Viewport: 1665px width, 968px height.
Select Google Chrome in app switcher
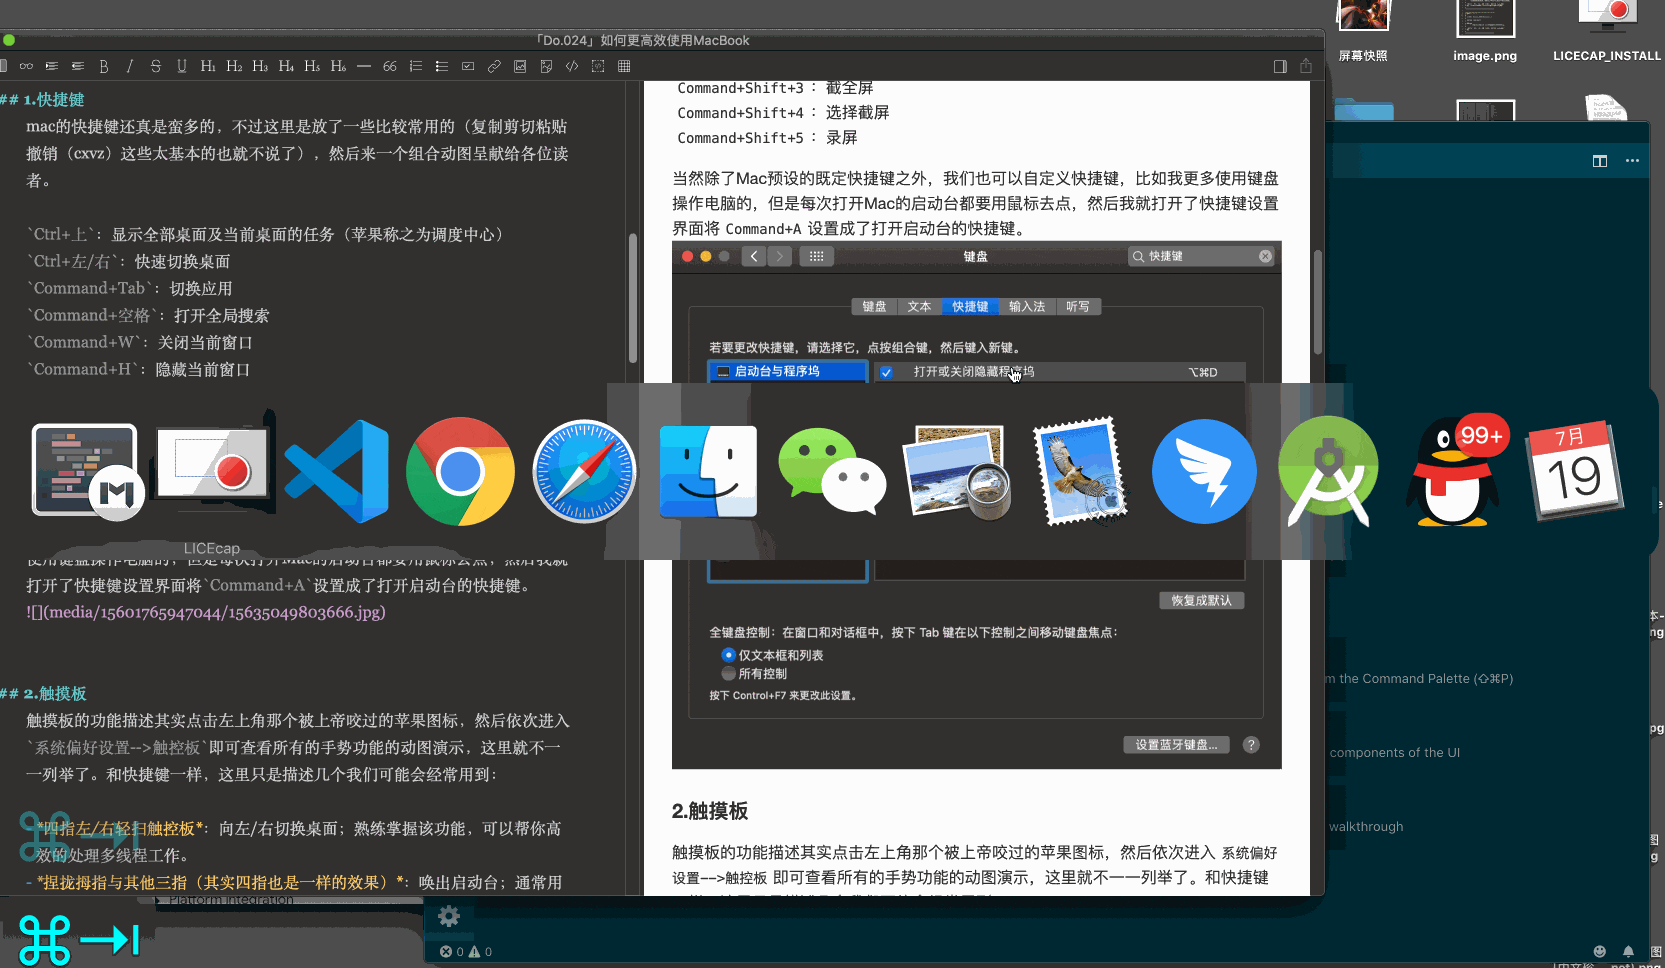(460, 471)
